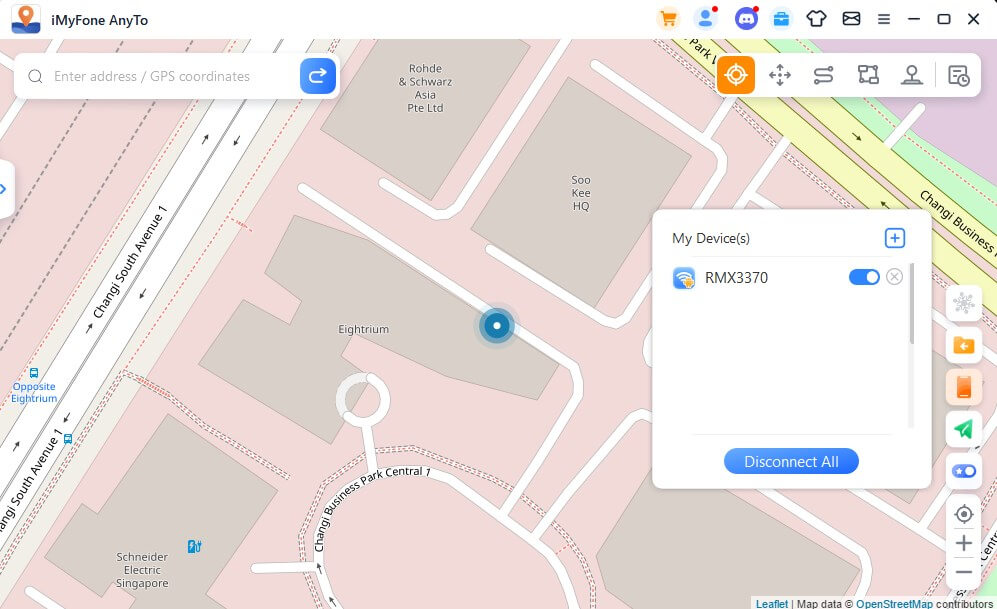Click the RMX3370 device name

(x=736, y=278)
